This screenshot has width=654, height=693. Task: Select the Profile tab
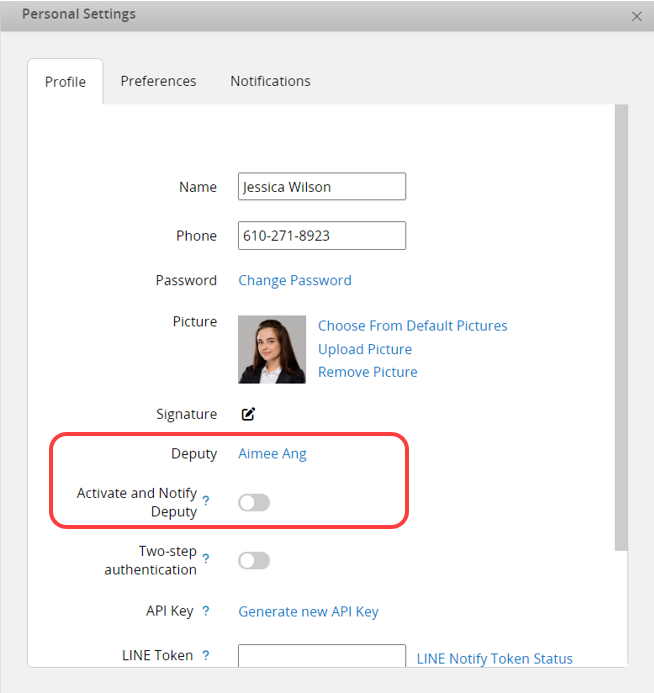[65, 82]
